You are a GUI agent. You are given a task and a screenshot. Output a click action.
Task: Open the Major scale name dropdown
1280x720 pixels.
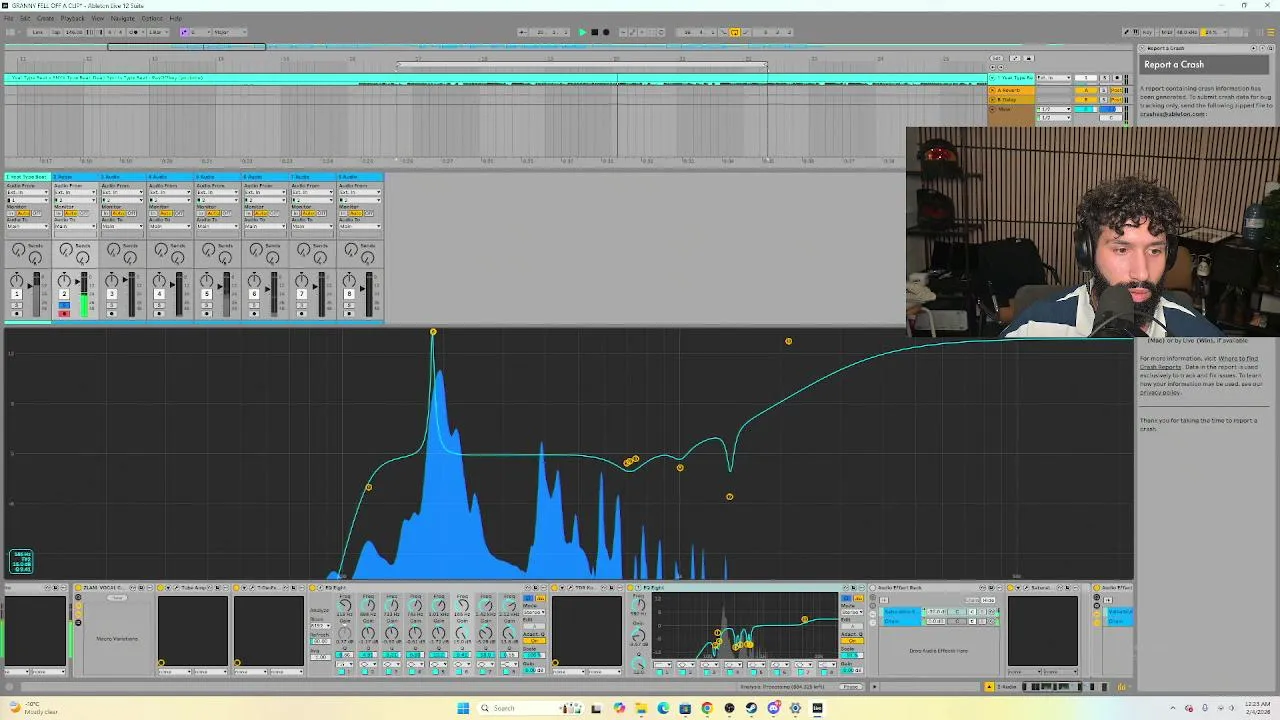(x=229, y=32)
